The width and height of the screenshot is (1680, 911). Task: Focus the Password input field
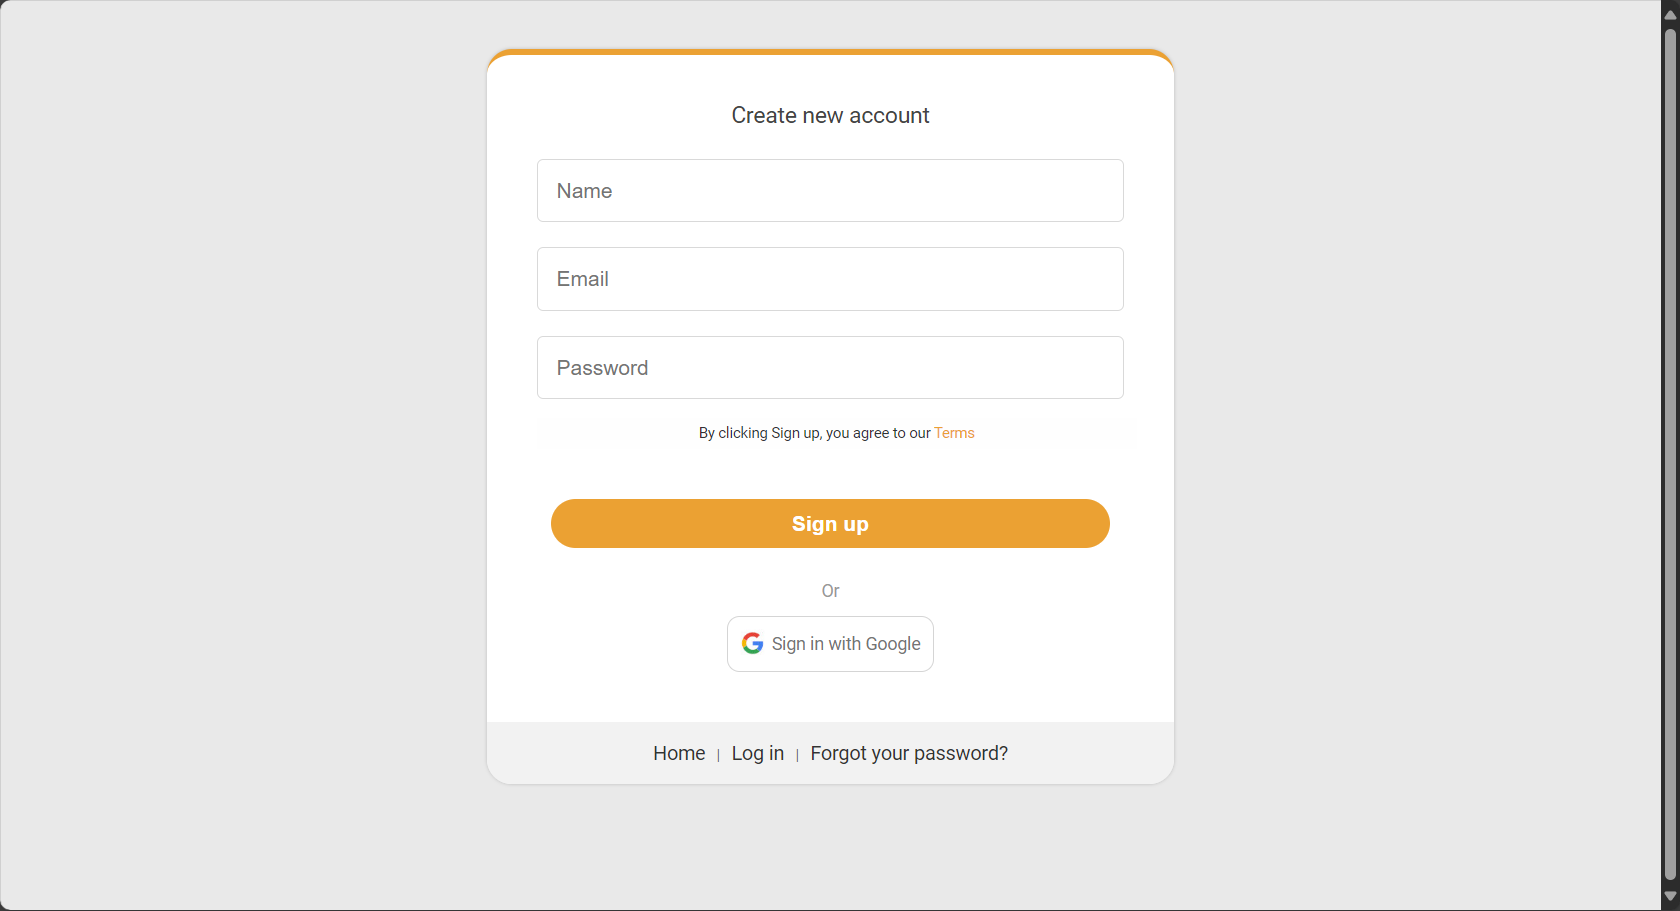830,367
